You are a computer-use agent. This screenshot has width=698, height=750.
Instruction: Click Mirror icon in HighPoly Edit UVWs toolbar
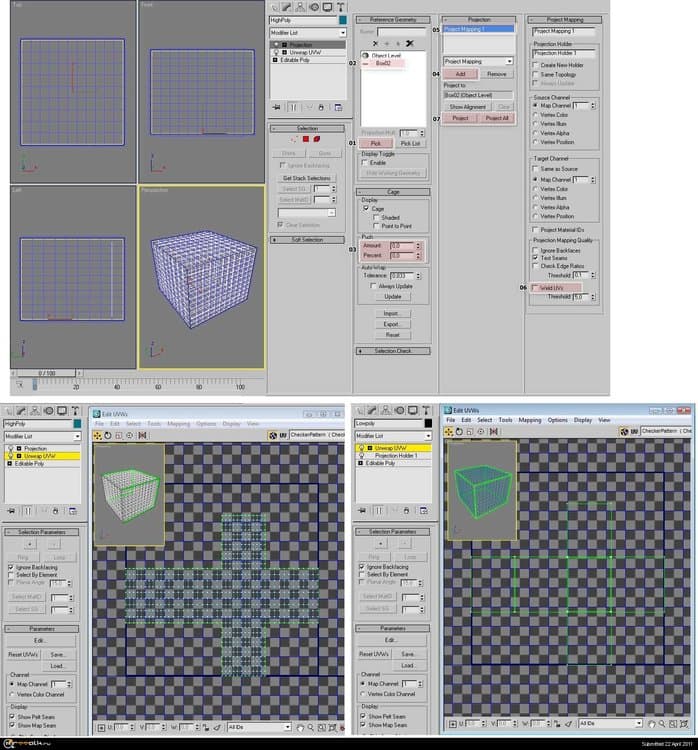coord(143,435)
